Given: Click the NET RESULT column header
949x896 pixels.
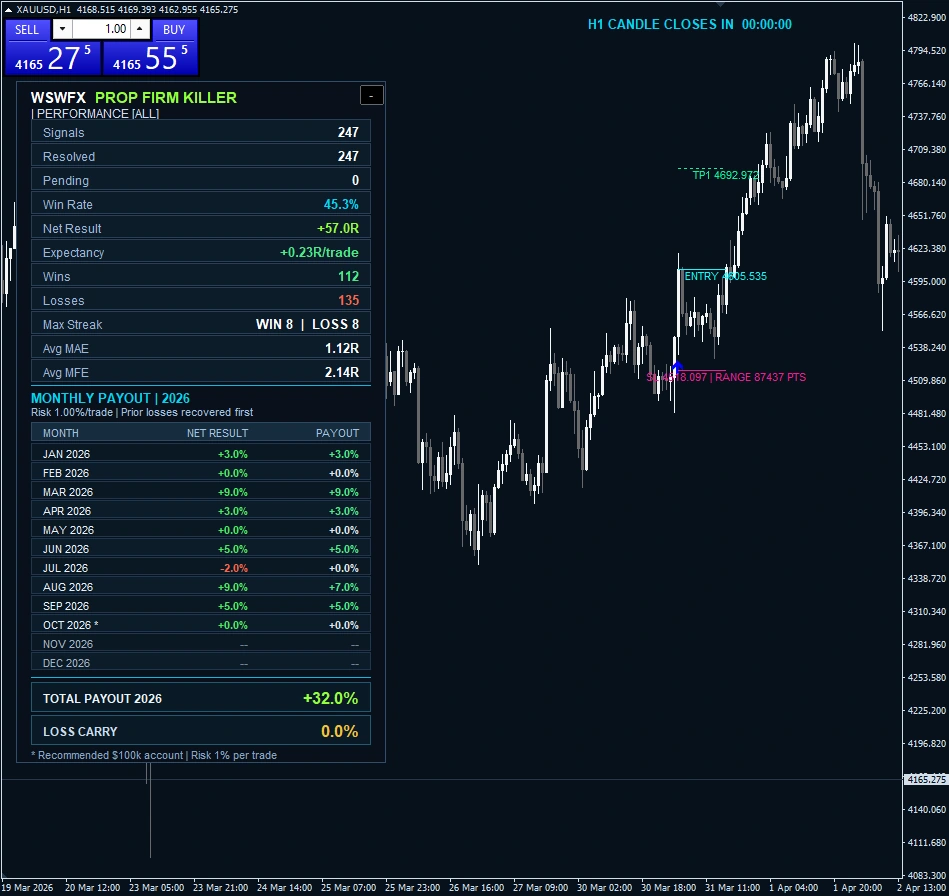Looking at the screenshot, I should [x=217, y=433].
